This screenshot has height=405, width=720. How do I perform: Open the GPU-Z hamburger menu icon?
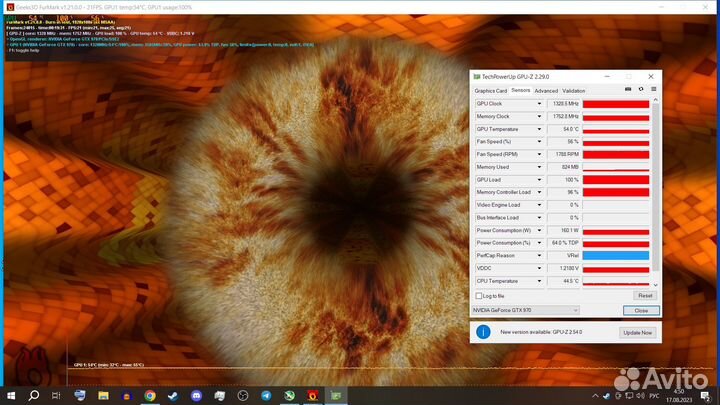click(x=651, y=90)
